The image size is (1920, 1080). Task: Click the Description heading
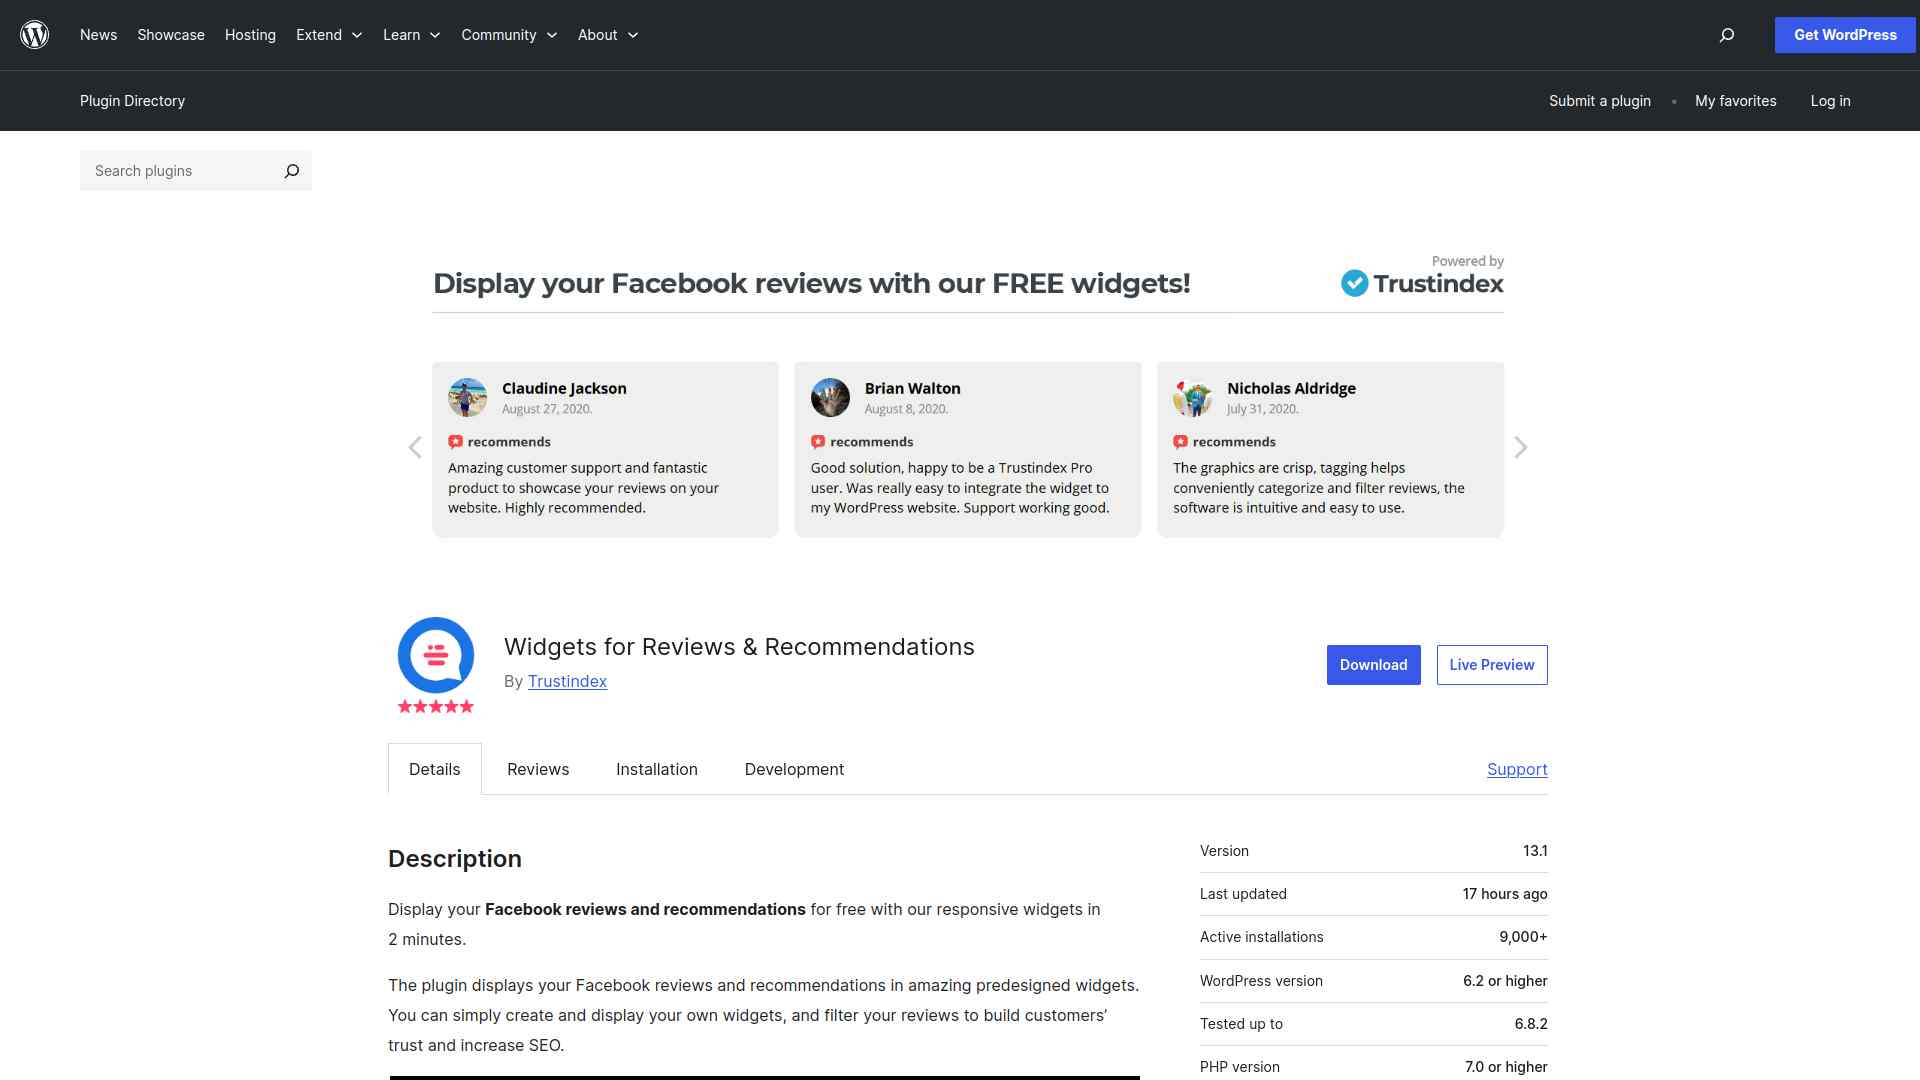[455, 859]
